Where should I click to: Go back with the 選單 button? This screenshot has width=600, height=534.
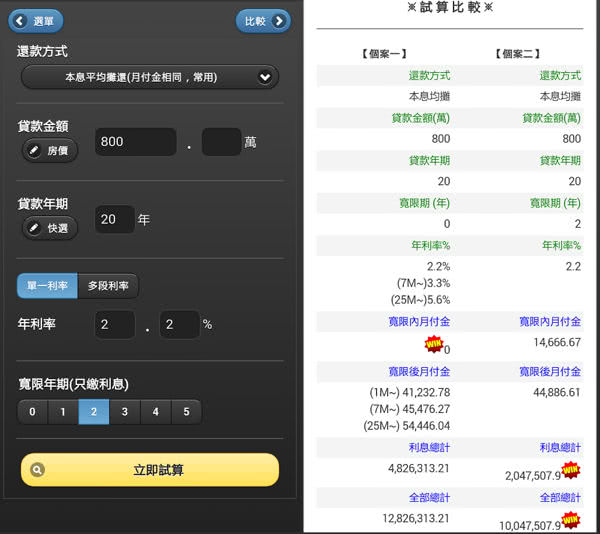click(36, 21)
